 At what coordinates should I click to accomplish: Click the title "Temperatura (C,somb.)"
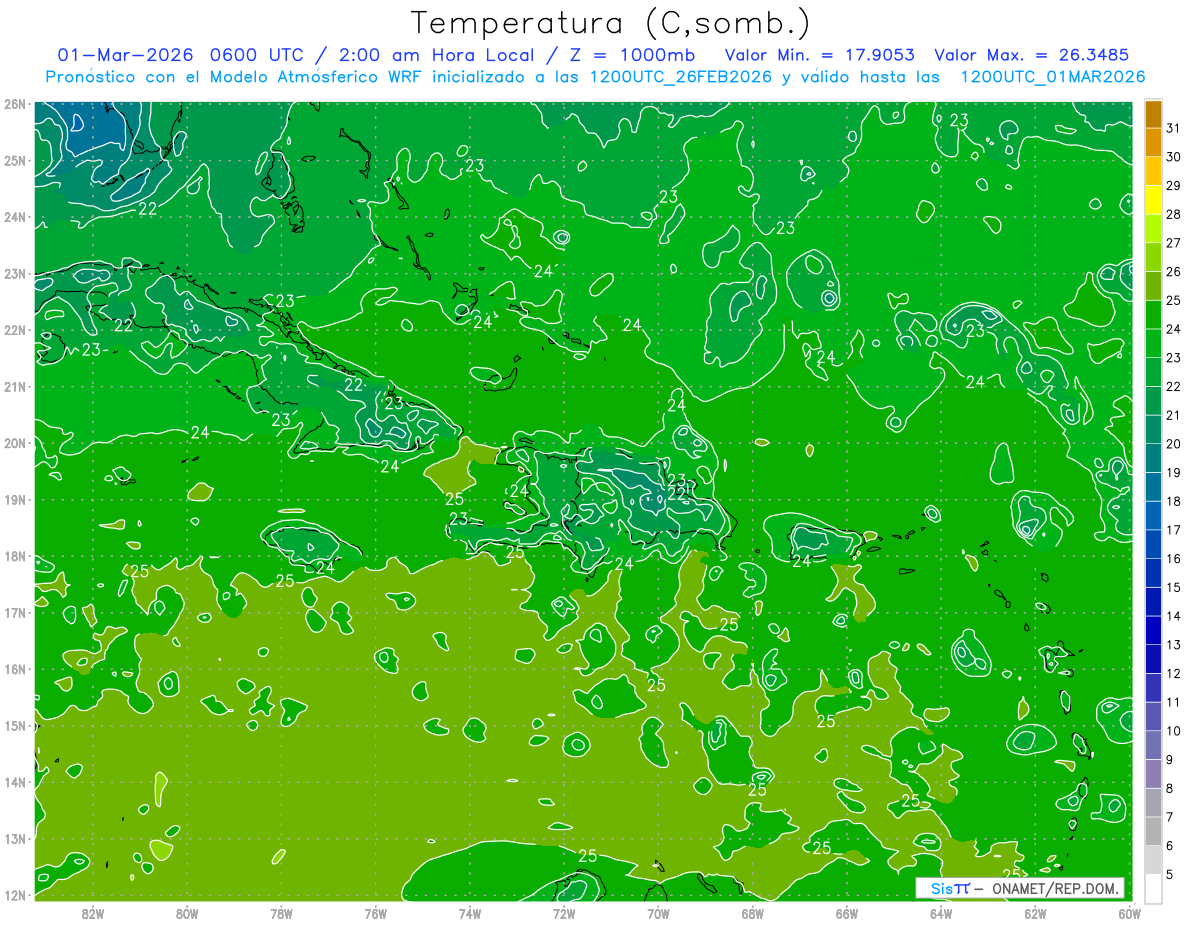[611, 23]
